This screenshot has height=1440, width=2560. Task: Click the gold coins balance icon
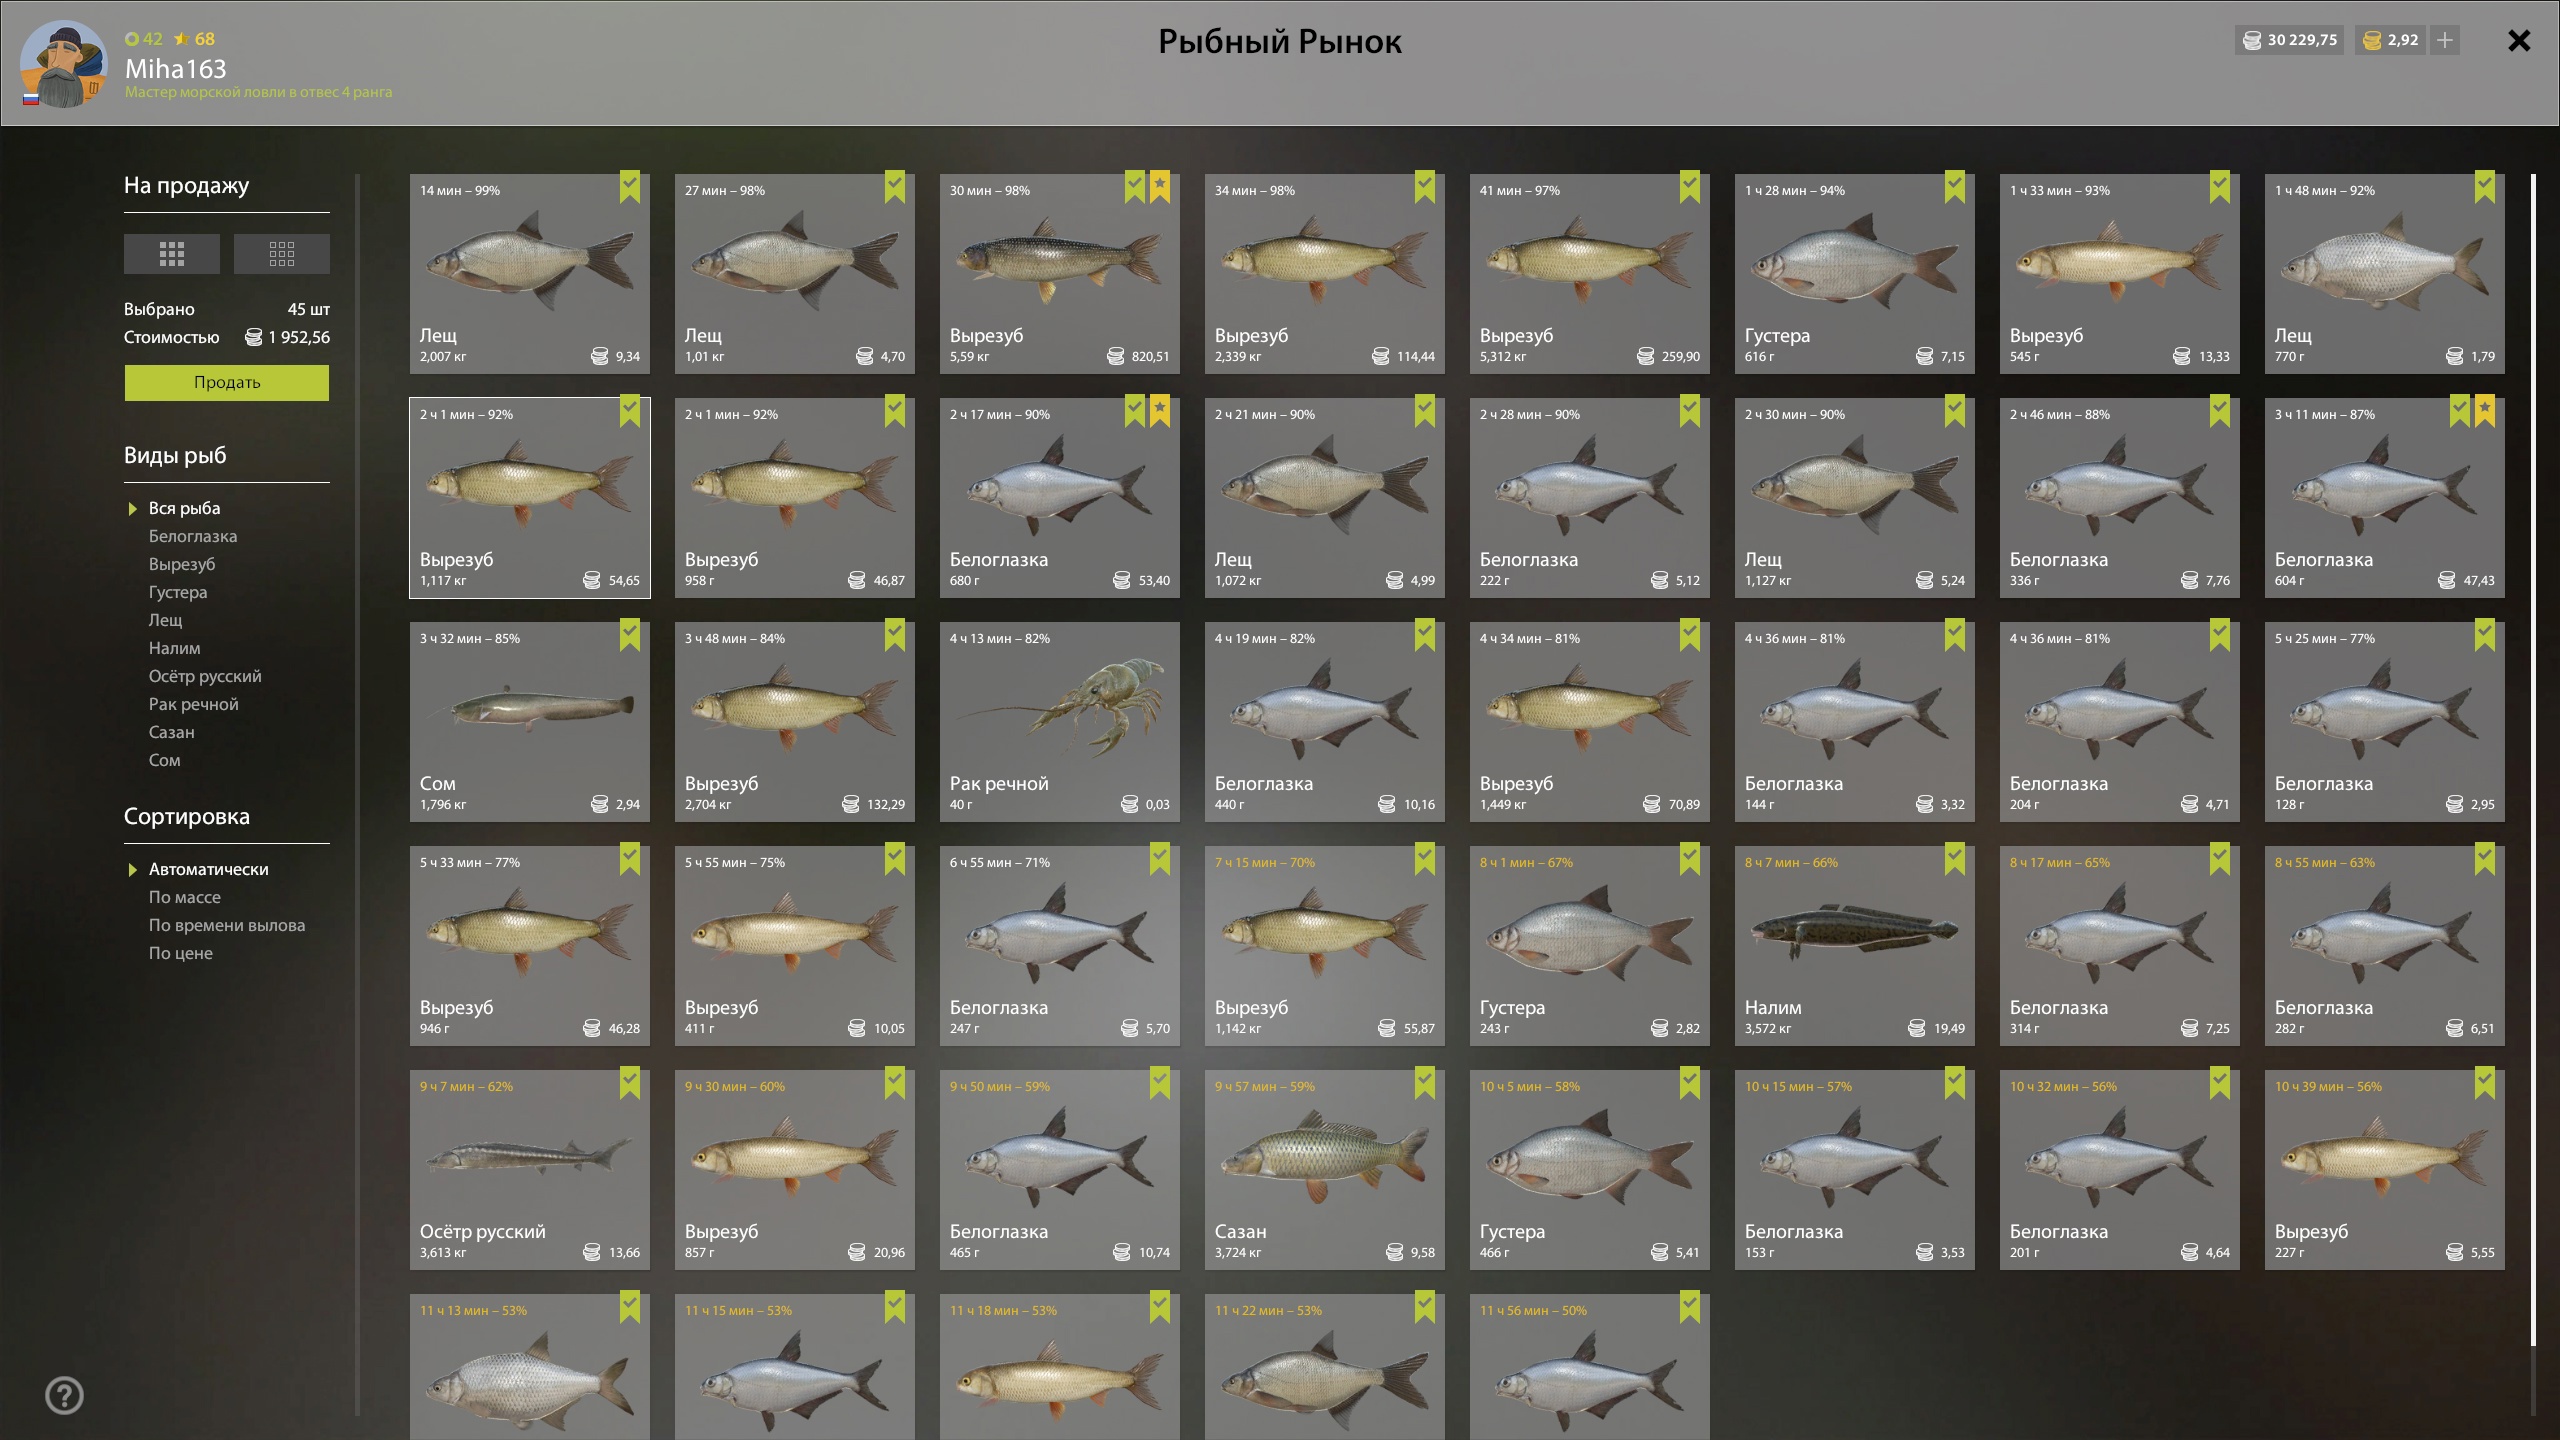pyautogui.click(x=2371, y=40)
